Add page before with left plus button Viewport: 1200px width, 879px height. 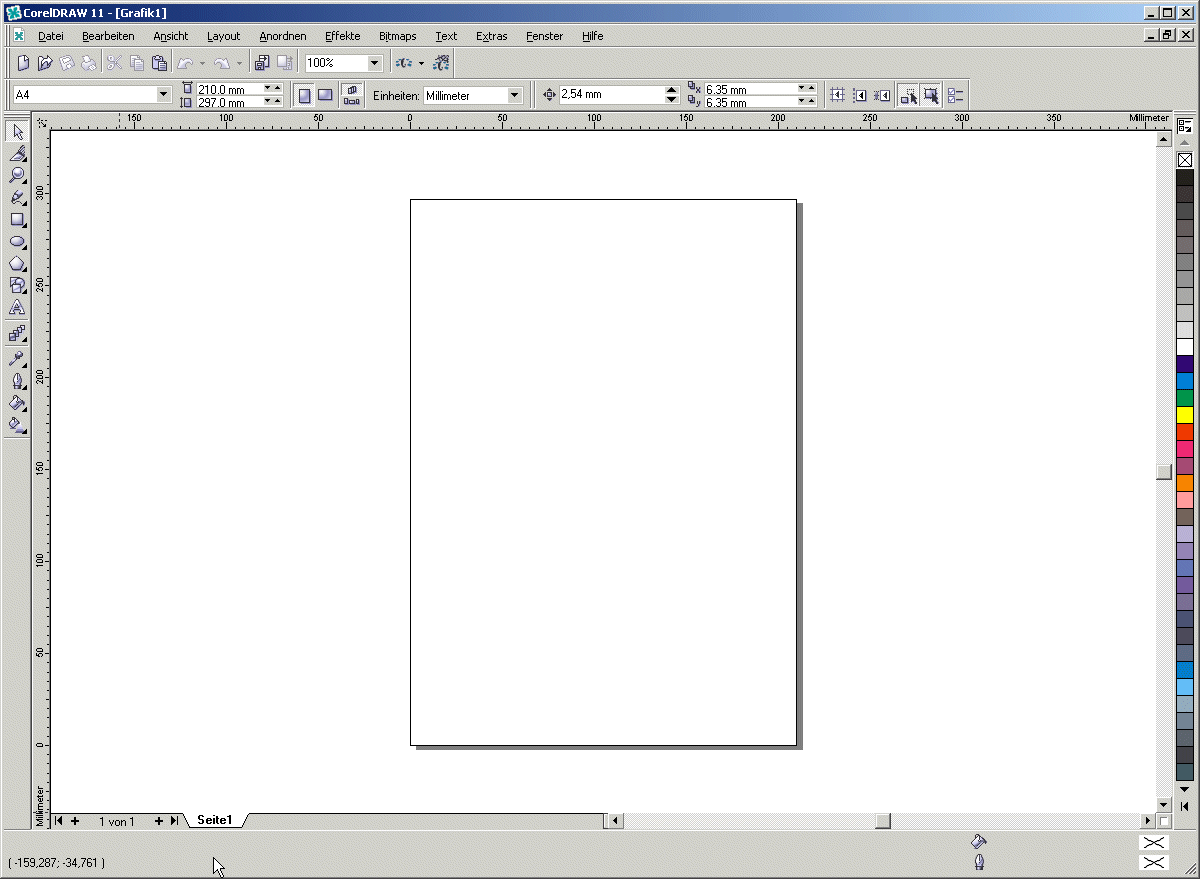tap(75, 821)
